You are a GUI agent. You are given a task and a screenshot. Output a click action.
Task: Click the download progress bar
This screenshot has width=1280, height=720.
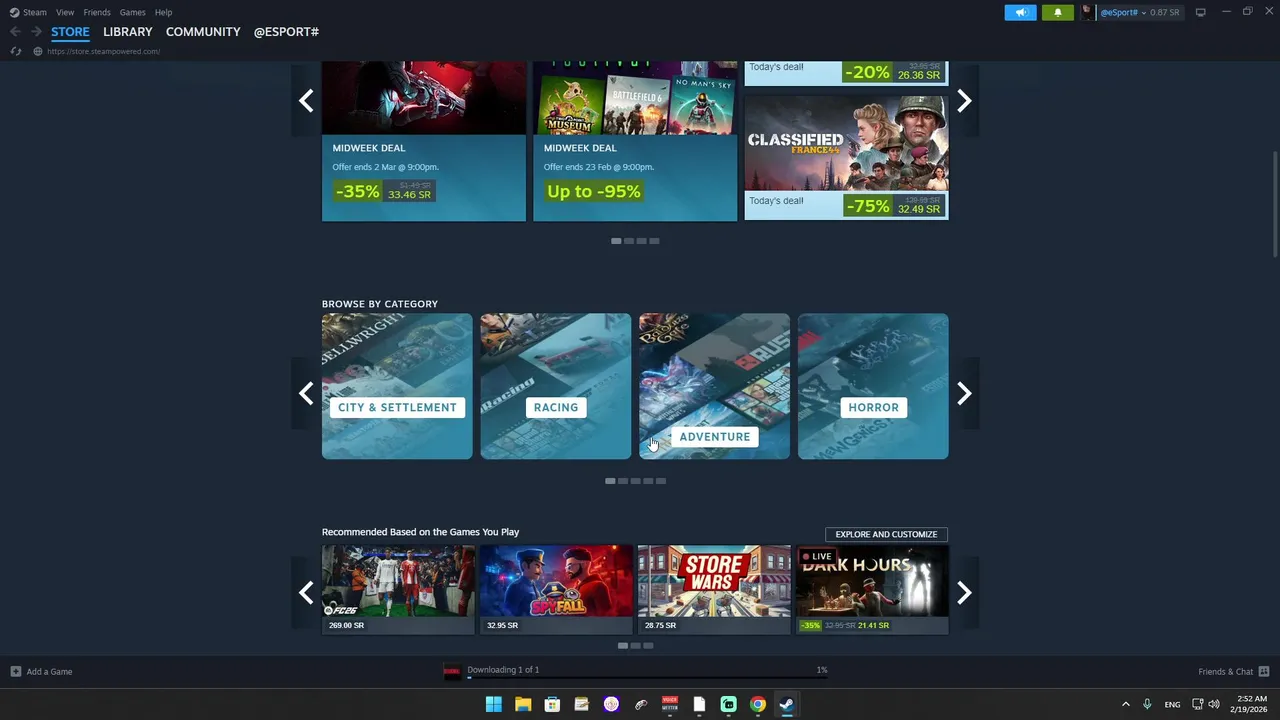coord(647,678)
